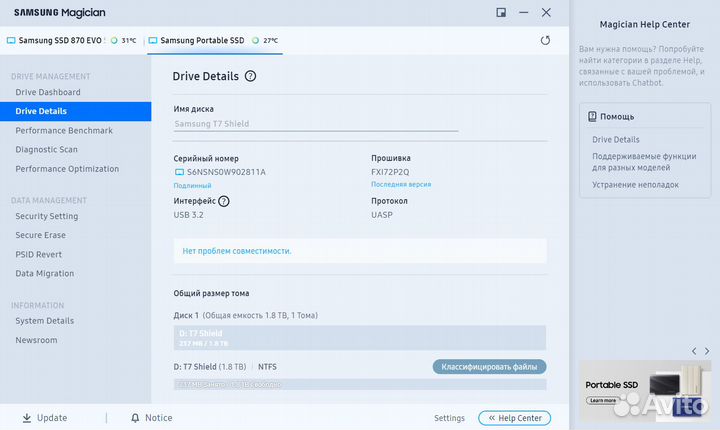Go to next help banner arrow
The image size is (720, 430).
707,351
